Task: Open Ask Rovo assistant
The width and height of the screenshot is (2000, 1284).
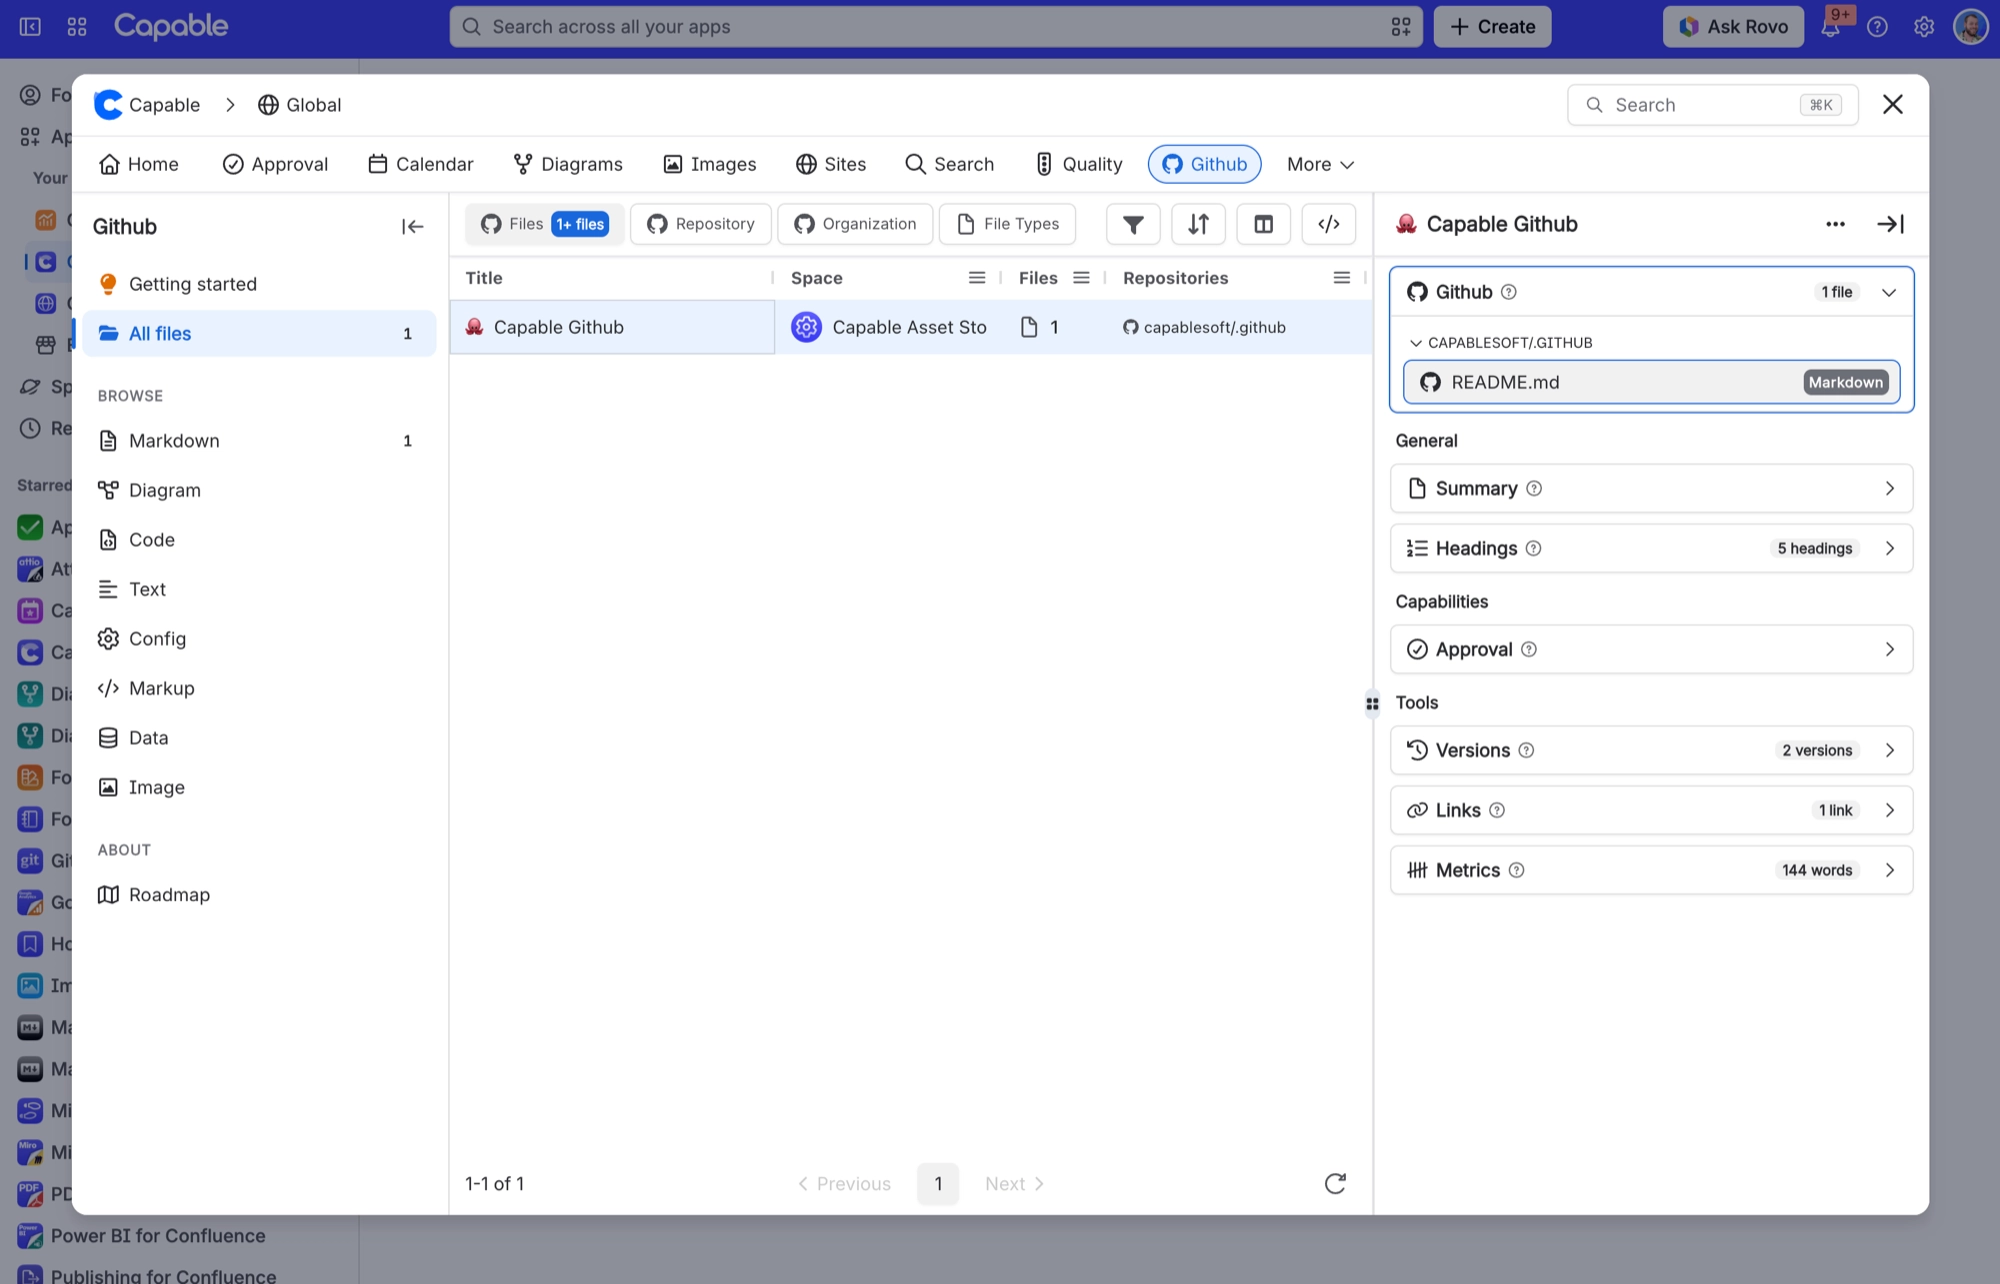Action: 1734,27
